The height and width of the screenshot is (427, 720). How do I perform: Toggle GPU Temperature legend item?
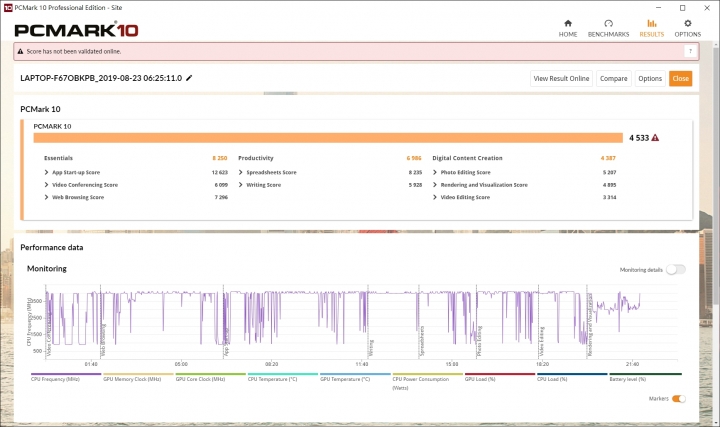(x=355, y=377)
